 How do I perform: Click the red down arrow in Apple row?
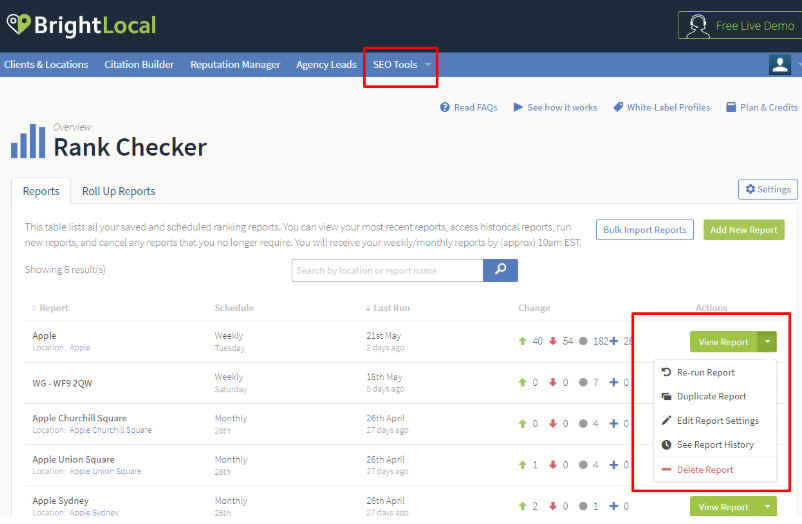point(552,341)
